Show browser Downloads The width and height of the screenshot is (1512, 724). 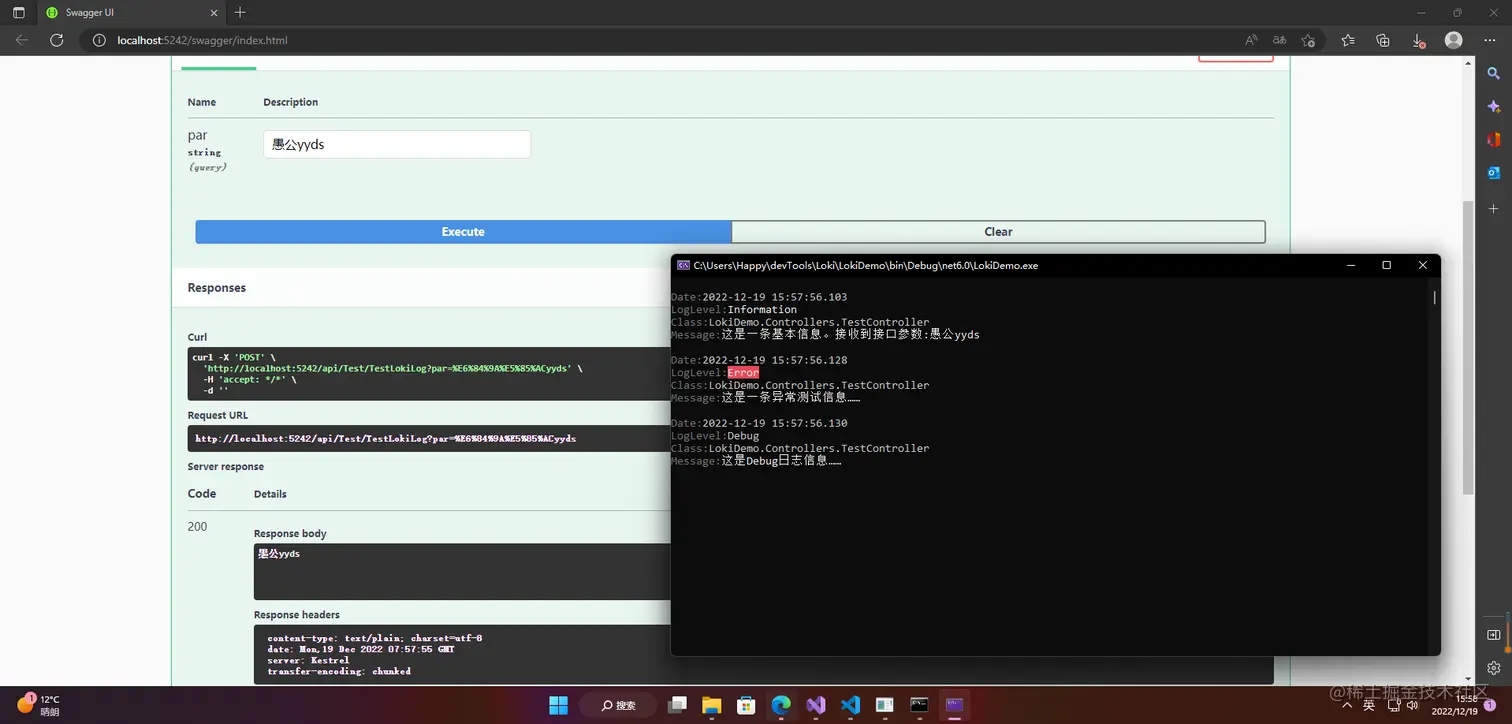click(x=1418, y=40)
